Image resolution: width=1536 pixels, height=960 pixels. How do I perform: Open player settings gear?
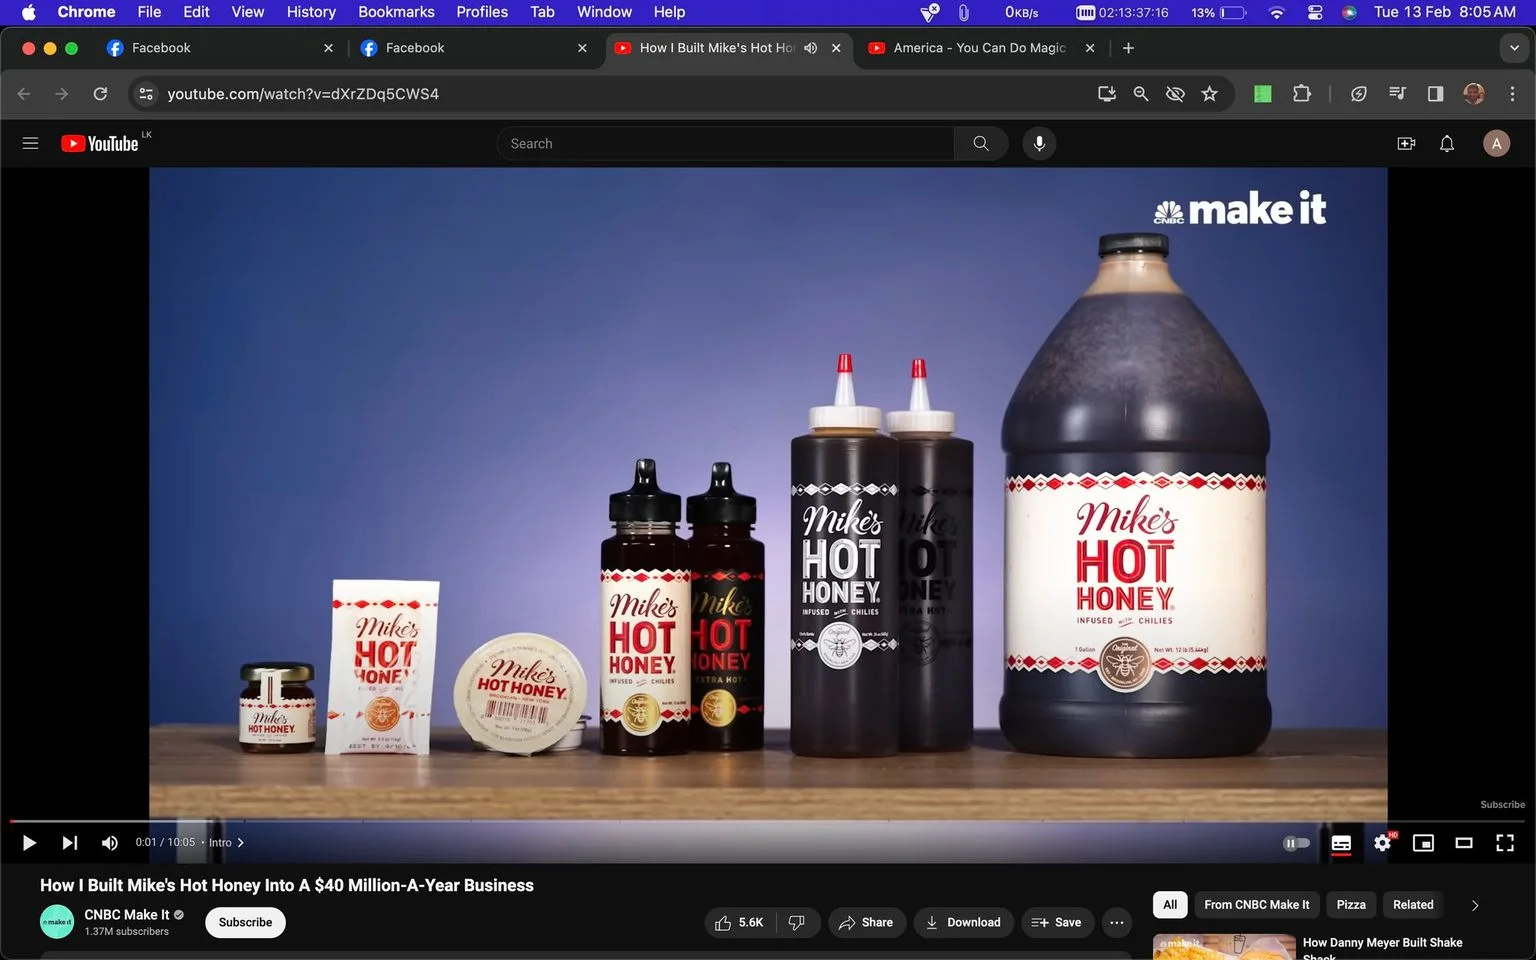click(x=1382, y=843)
